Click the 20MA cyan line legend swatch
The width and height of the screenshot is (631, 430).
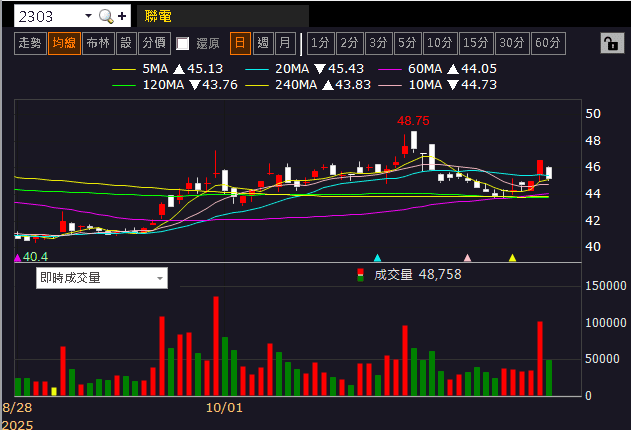[x=258, y=69]
